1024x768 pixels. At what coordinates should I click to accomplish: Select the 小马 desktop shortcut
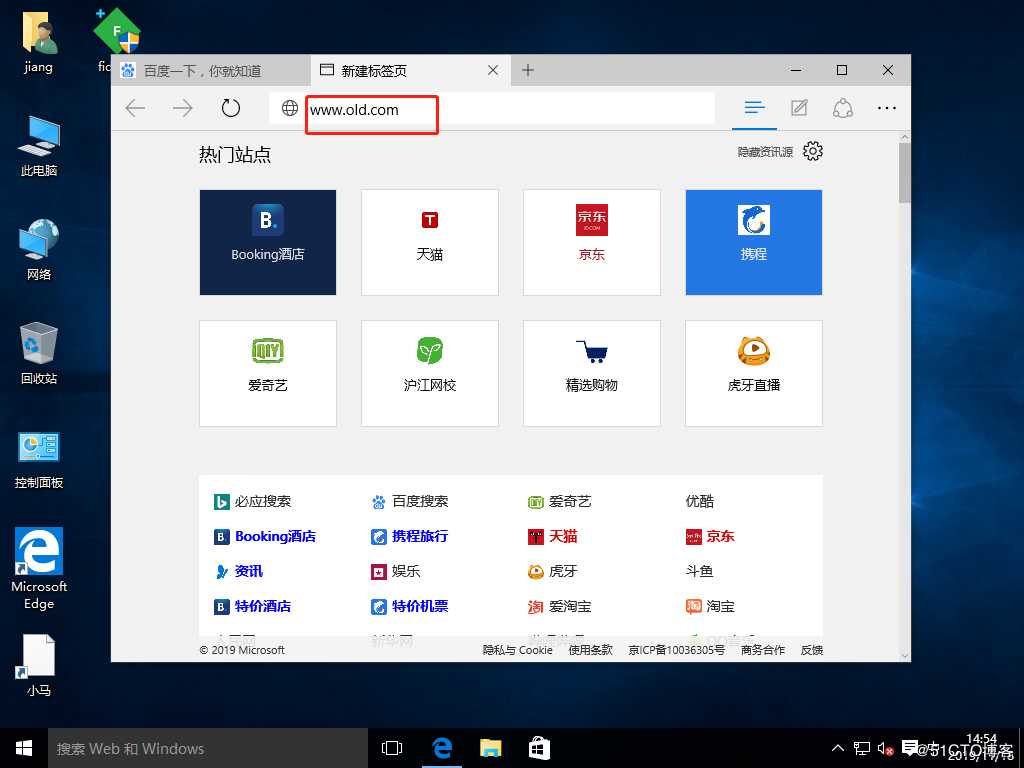click(39, 665)
